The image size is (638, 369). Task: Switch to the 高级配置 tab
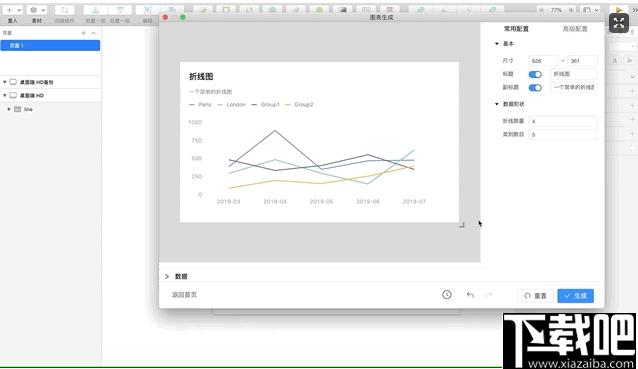click(575, 28)
